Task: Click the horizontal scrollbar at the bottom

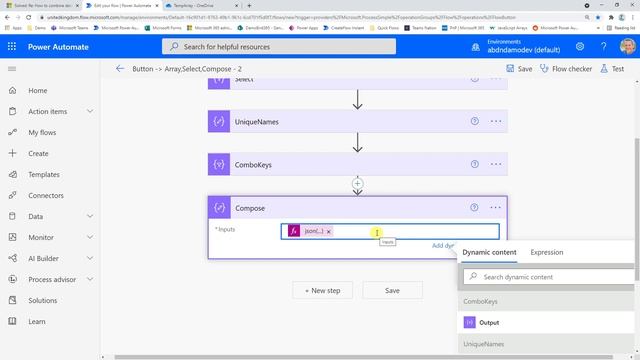Action: click(363, 357)
